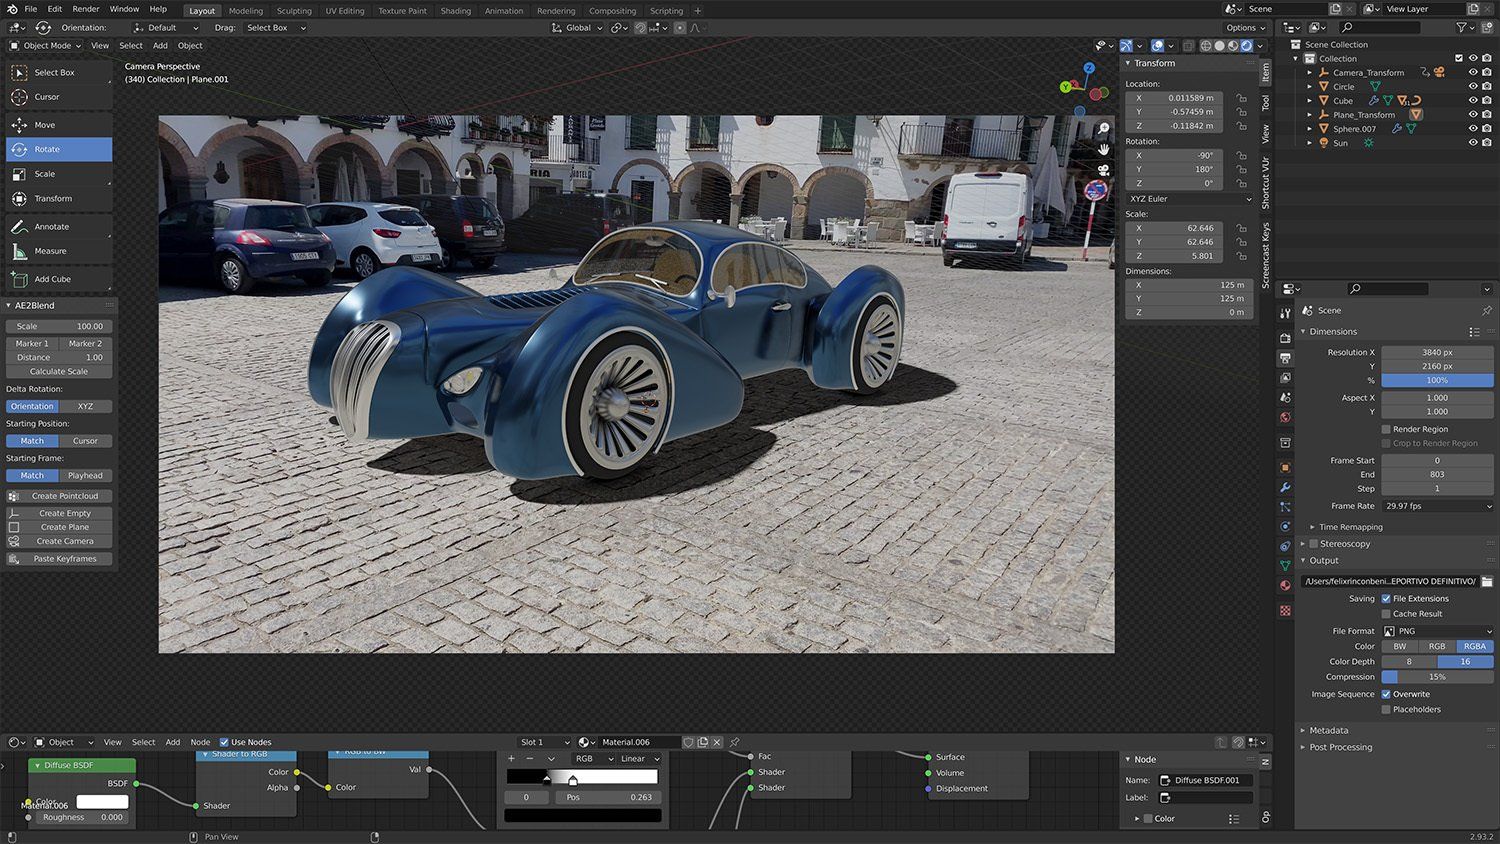Screen dimensions: 1500x844
Task: Open the Render menu
Action: point(86,9)
